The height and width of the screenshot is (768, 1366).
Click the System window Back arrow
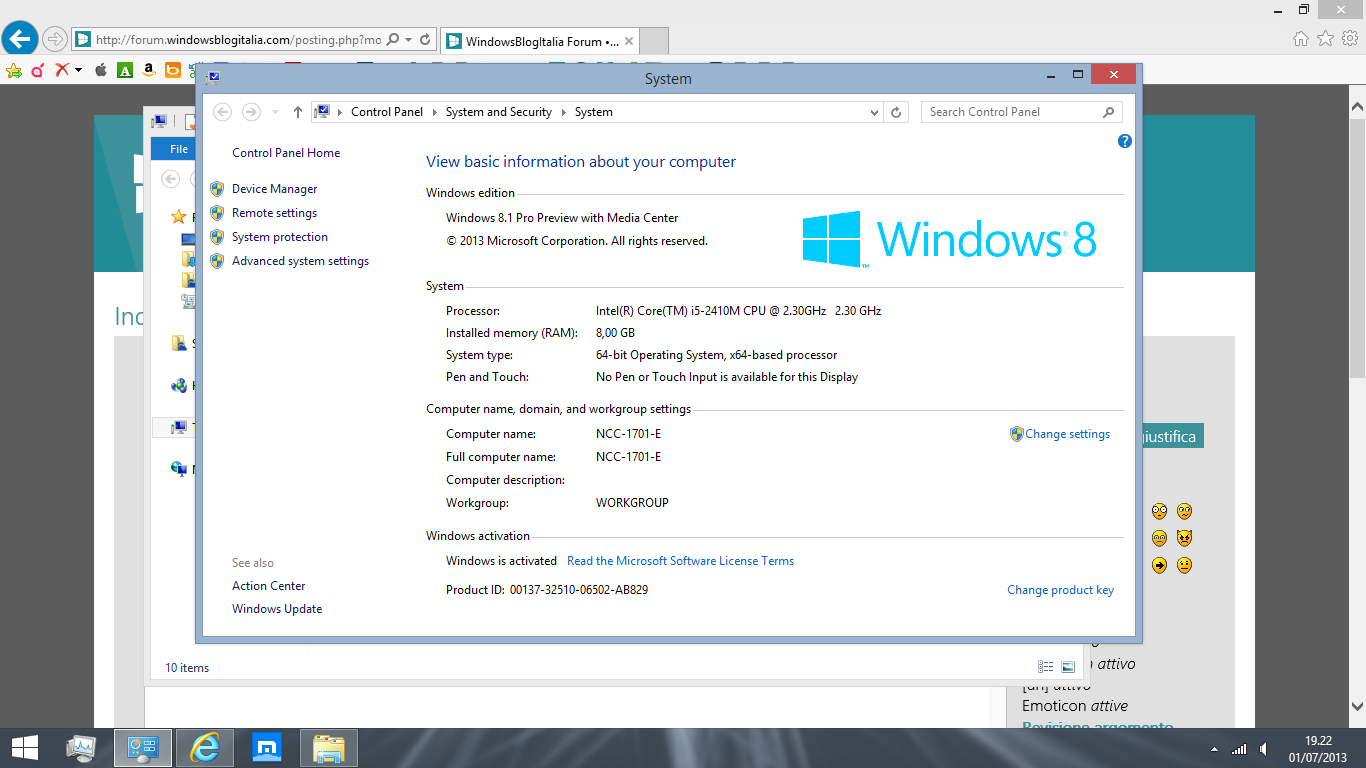223,112
